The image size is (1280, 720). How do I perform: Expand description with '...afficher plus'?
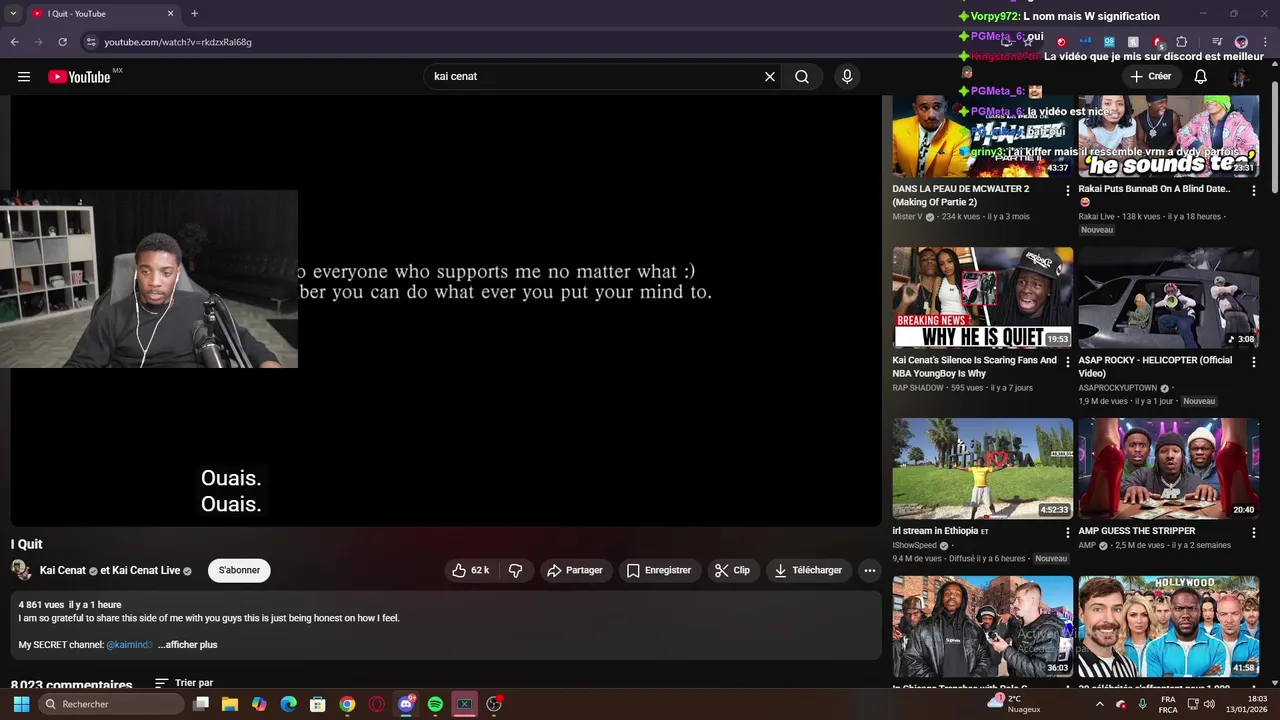[187, 645]
